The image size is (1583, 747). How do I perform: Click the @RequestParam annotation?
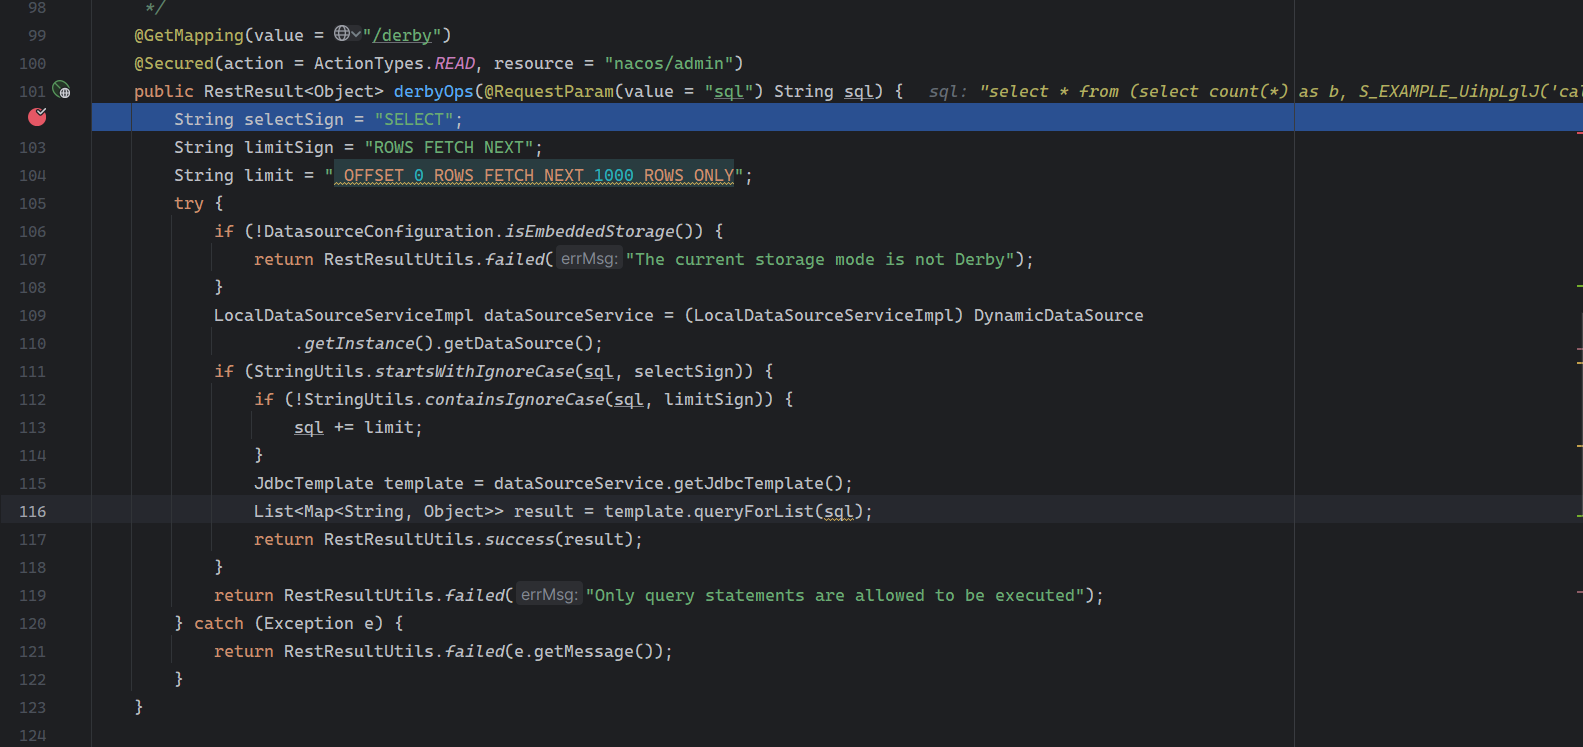[549, 91]
